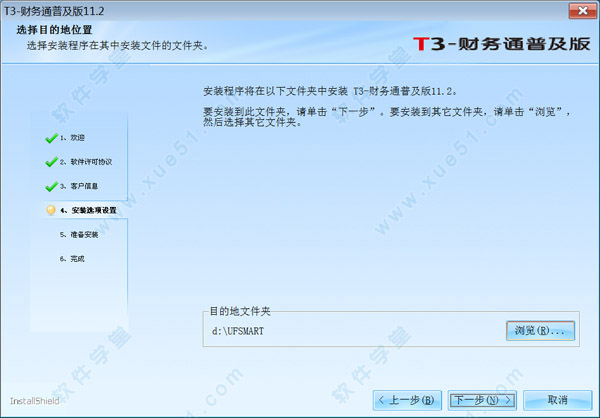Click the yellow bulb beside 安装选项设置
The image size is (600, 418).
[51, 210]
